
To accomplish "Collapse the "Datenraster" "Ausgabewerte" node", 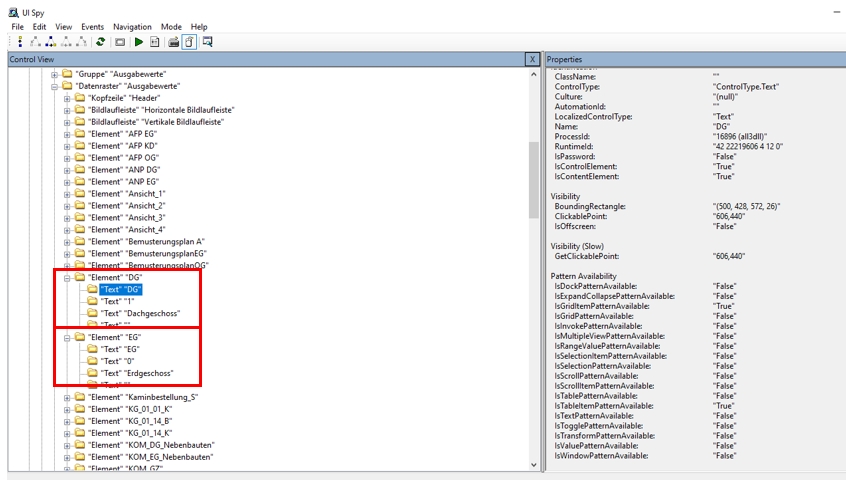I will point(54,86).
